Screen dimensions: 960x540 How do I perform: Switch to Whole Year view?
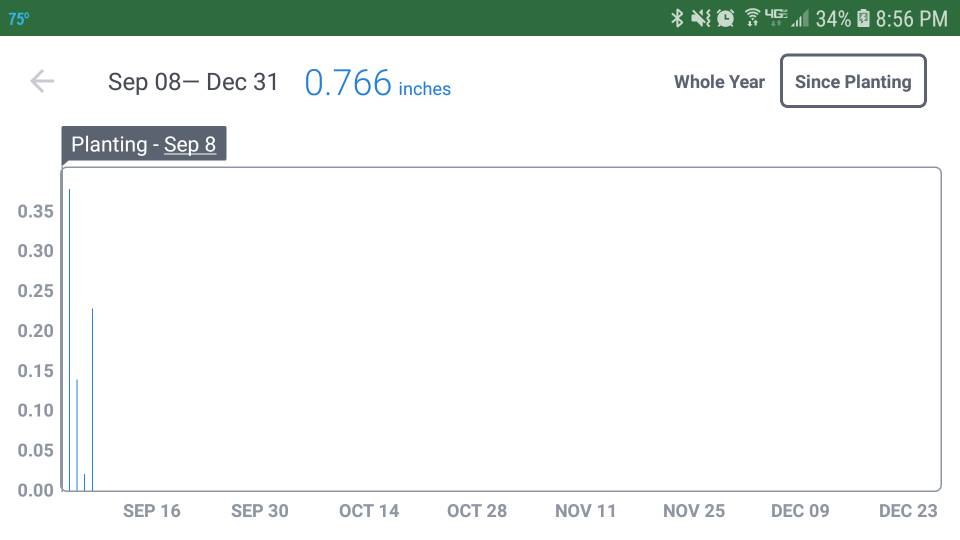click(719, 81)
